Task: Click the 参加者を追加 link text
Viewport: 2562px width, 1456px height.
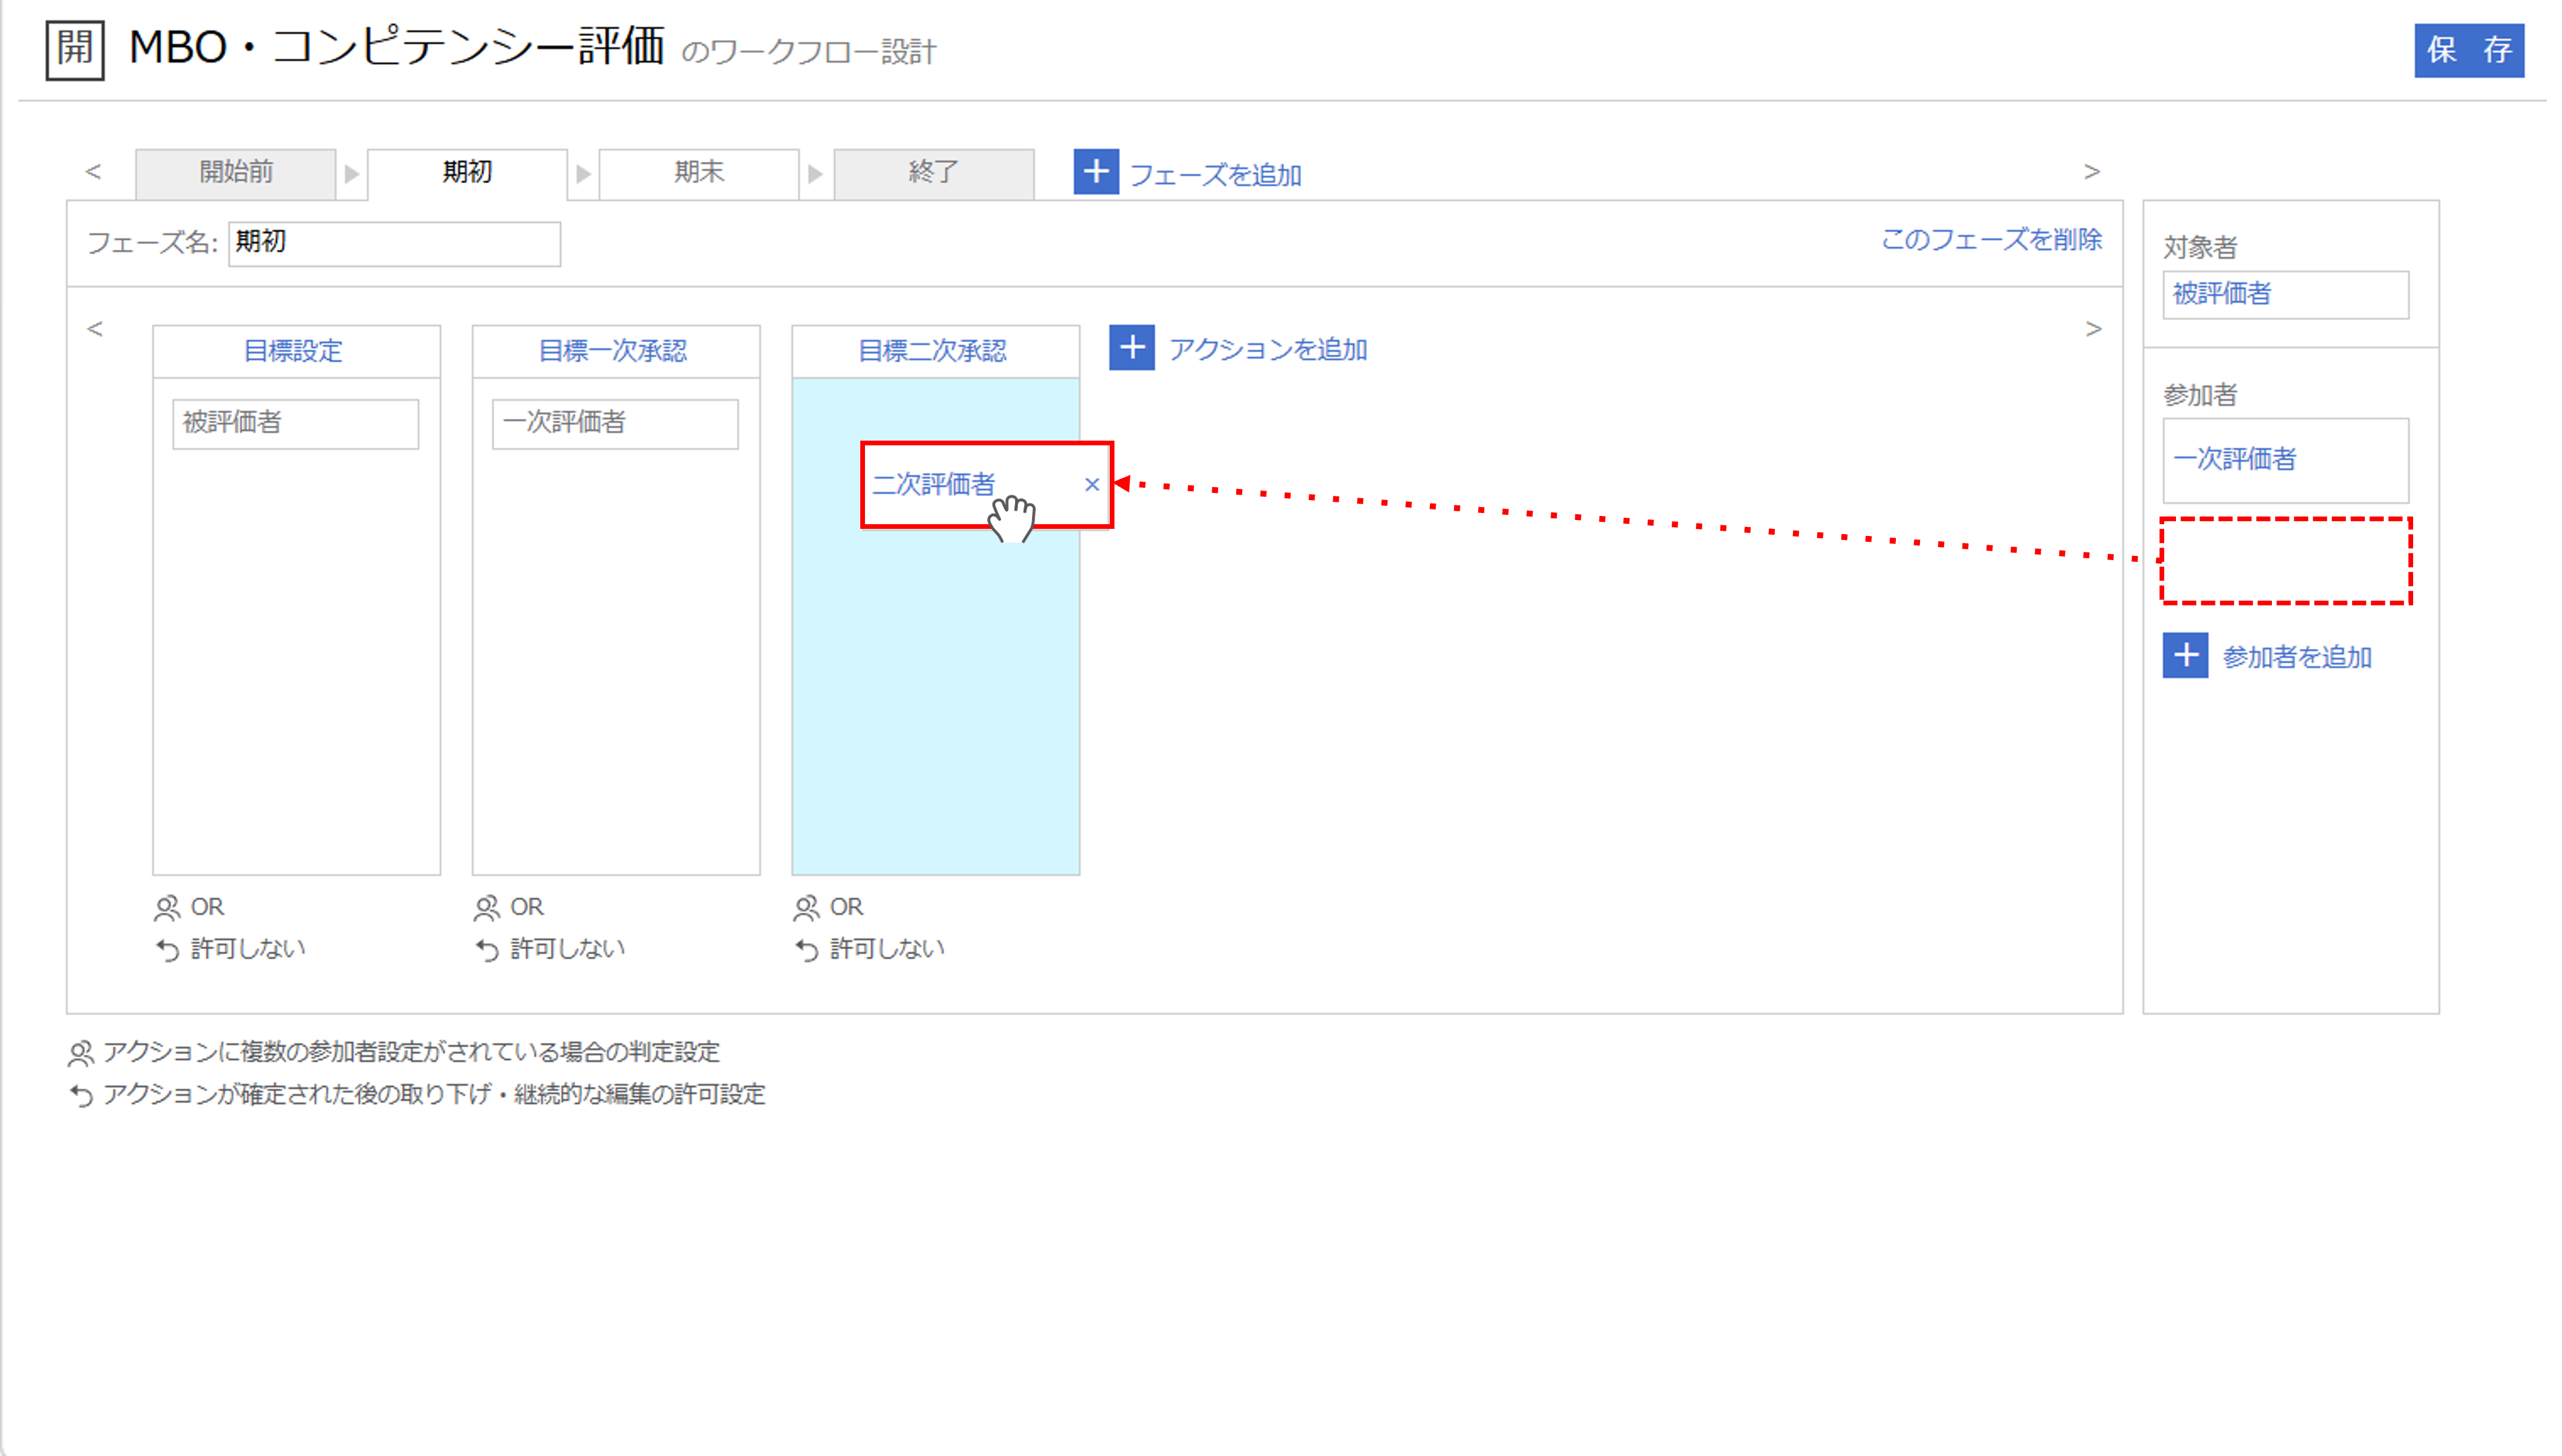Action: [2296, 657]
